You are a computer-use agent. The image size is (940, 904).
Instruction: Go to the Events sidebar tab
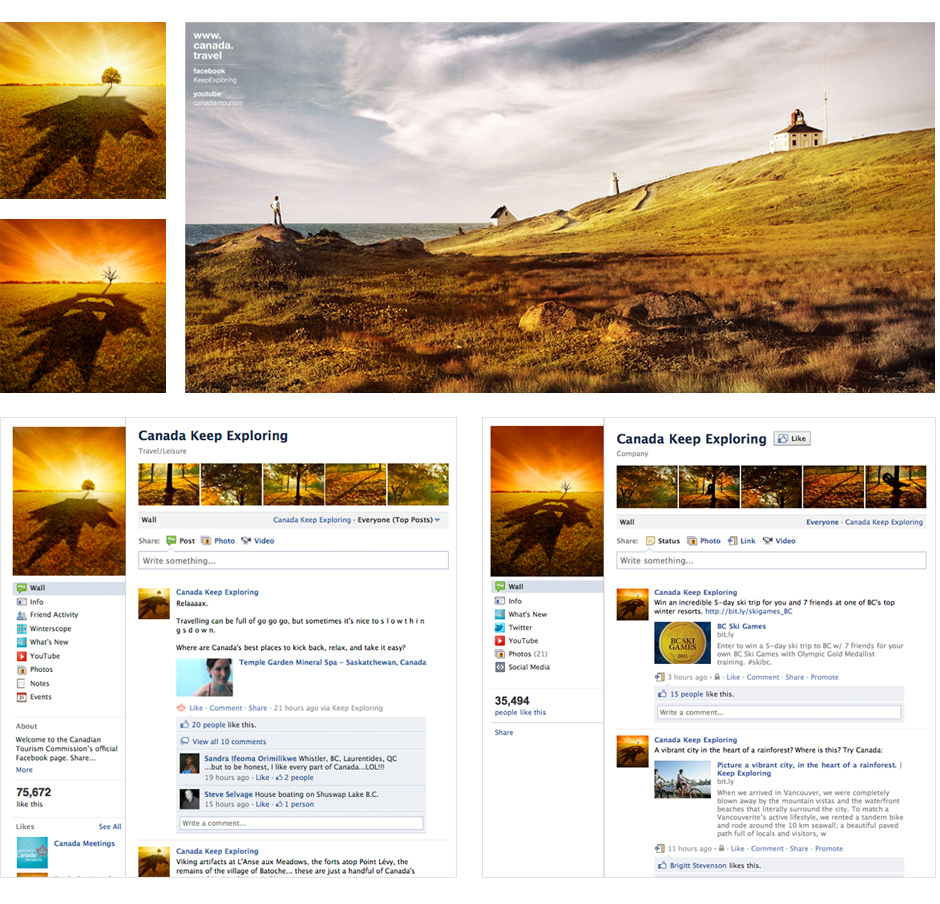41,697
